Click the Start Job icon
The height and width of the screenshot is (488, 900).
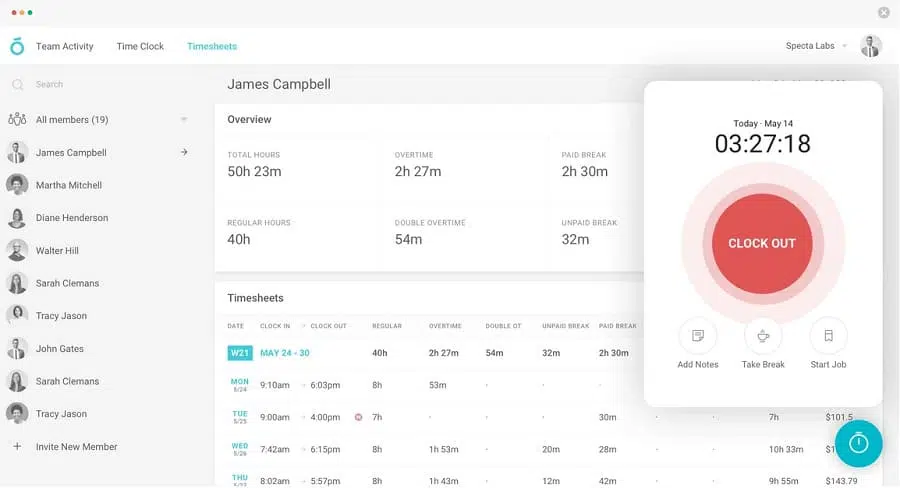pyautogui.click(x=828, y=336)
